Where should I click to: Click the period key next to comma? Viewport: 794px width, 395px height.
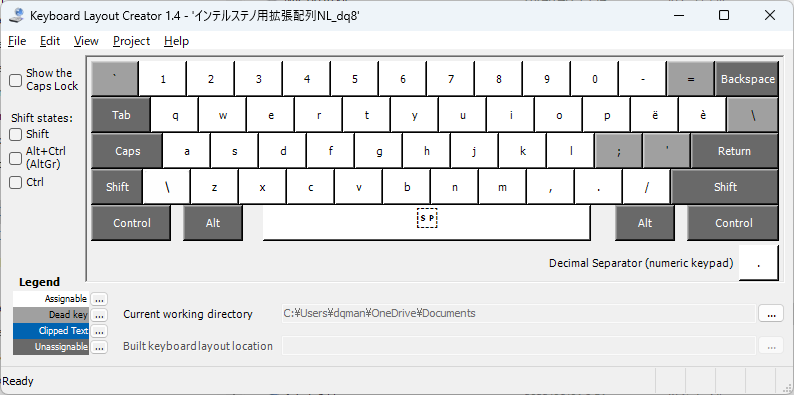coord(598,187)
